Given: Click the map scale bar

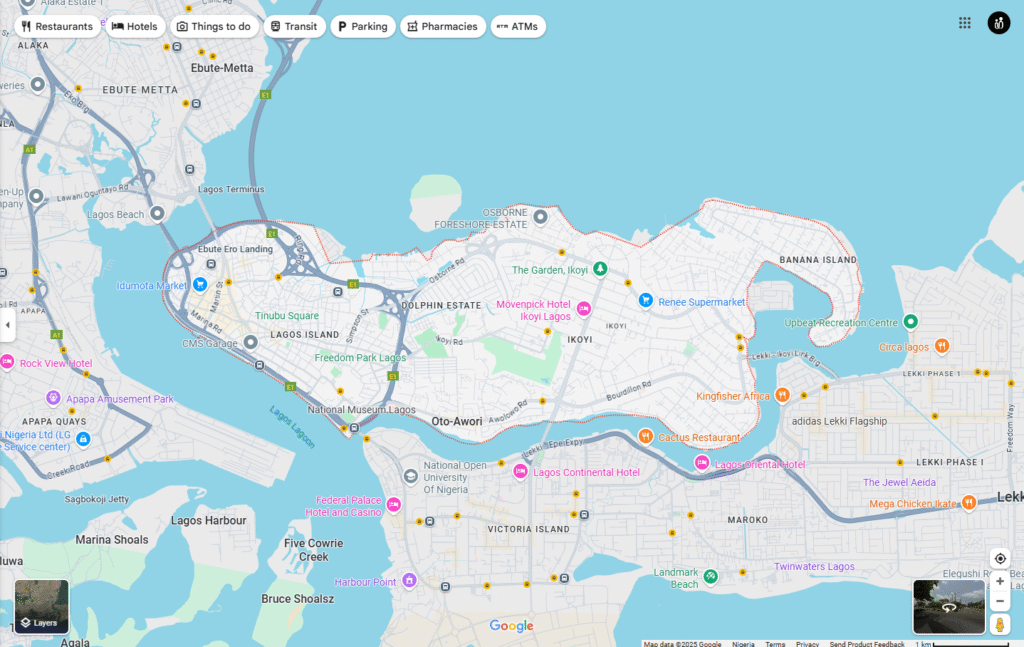Looking at the screenshot, I should pyautogui.click(x=963, y=644).
